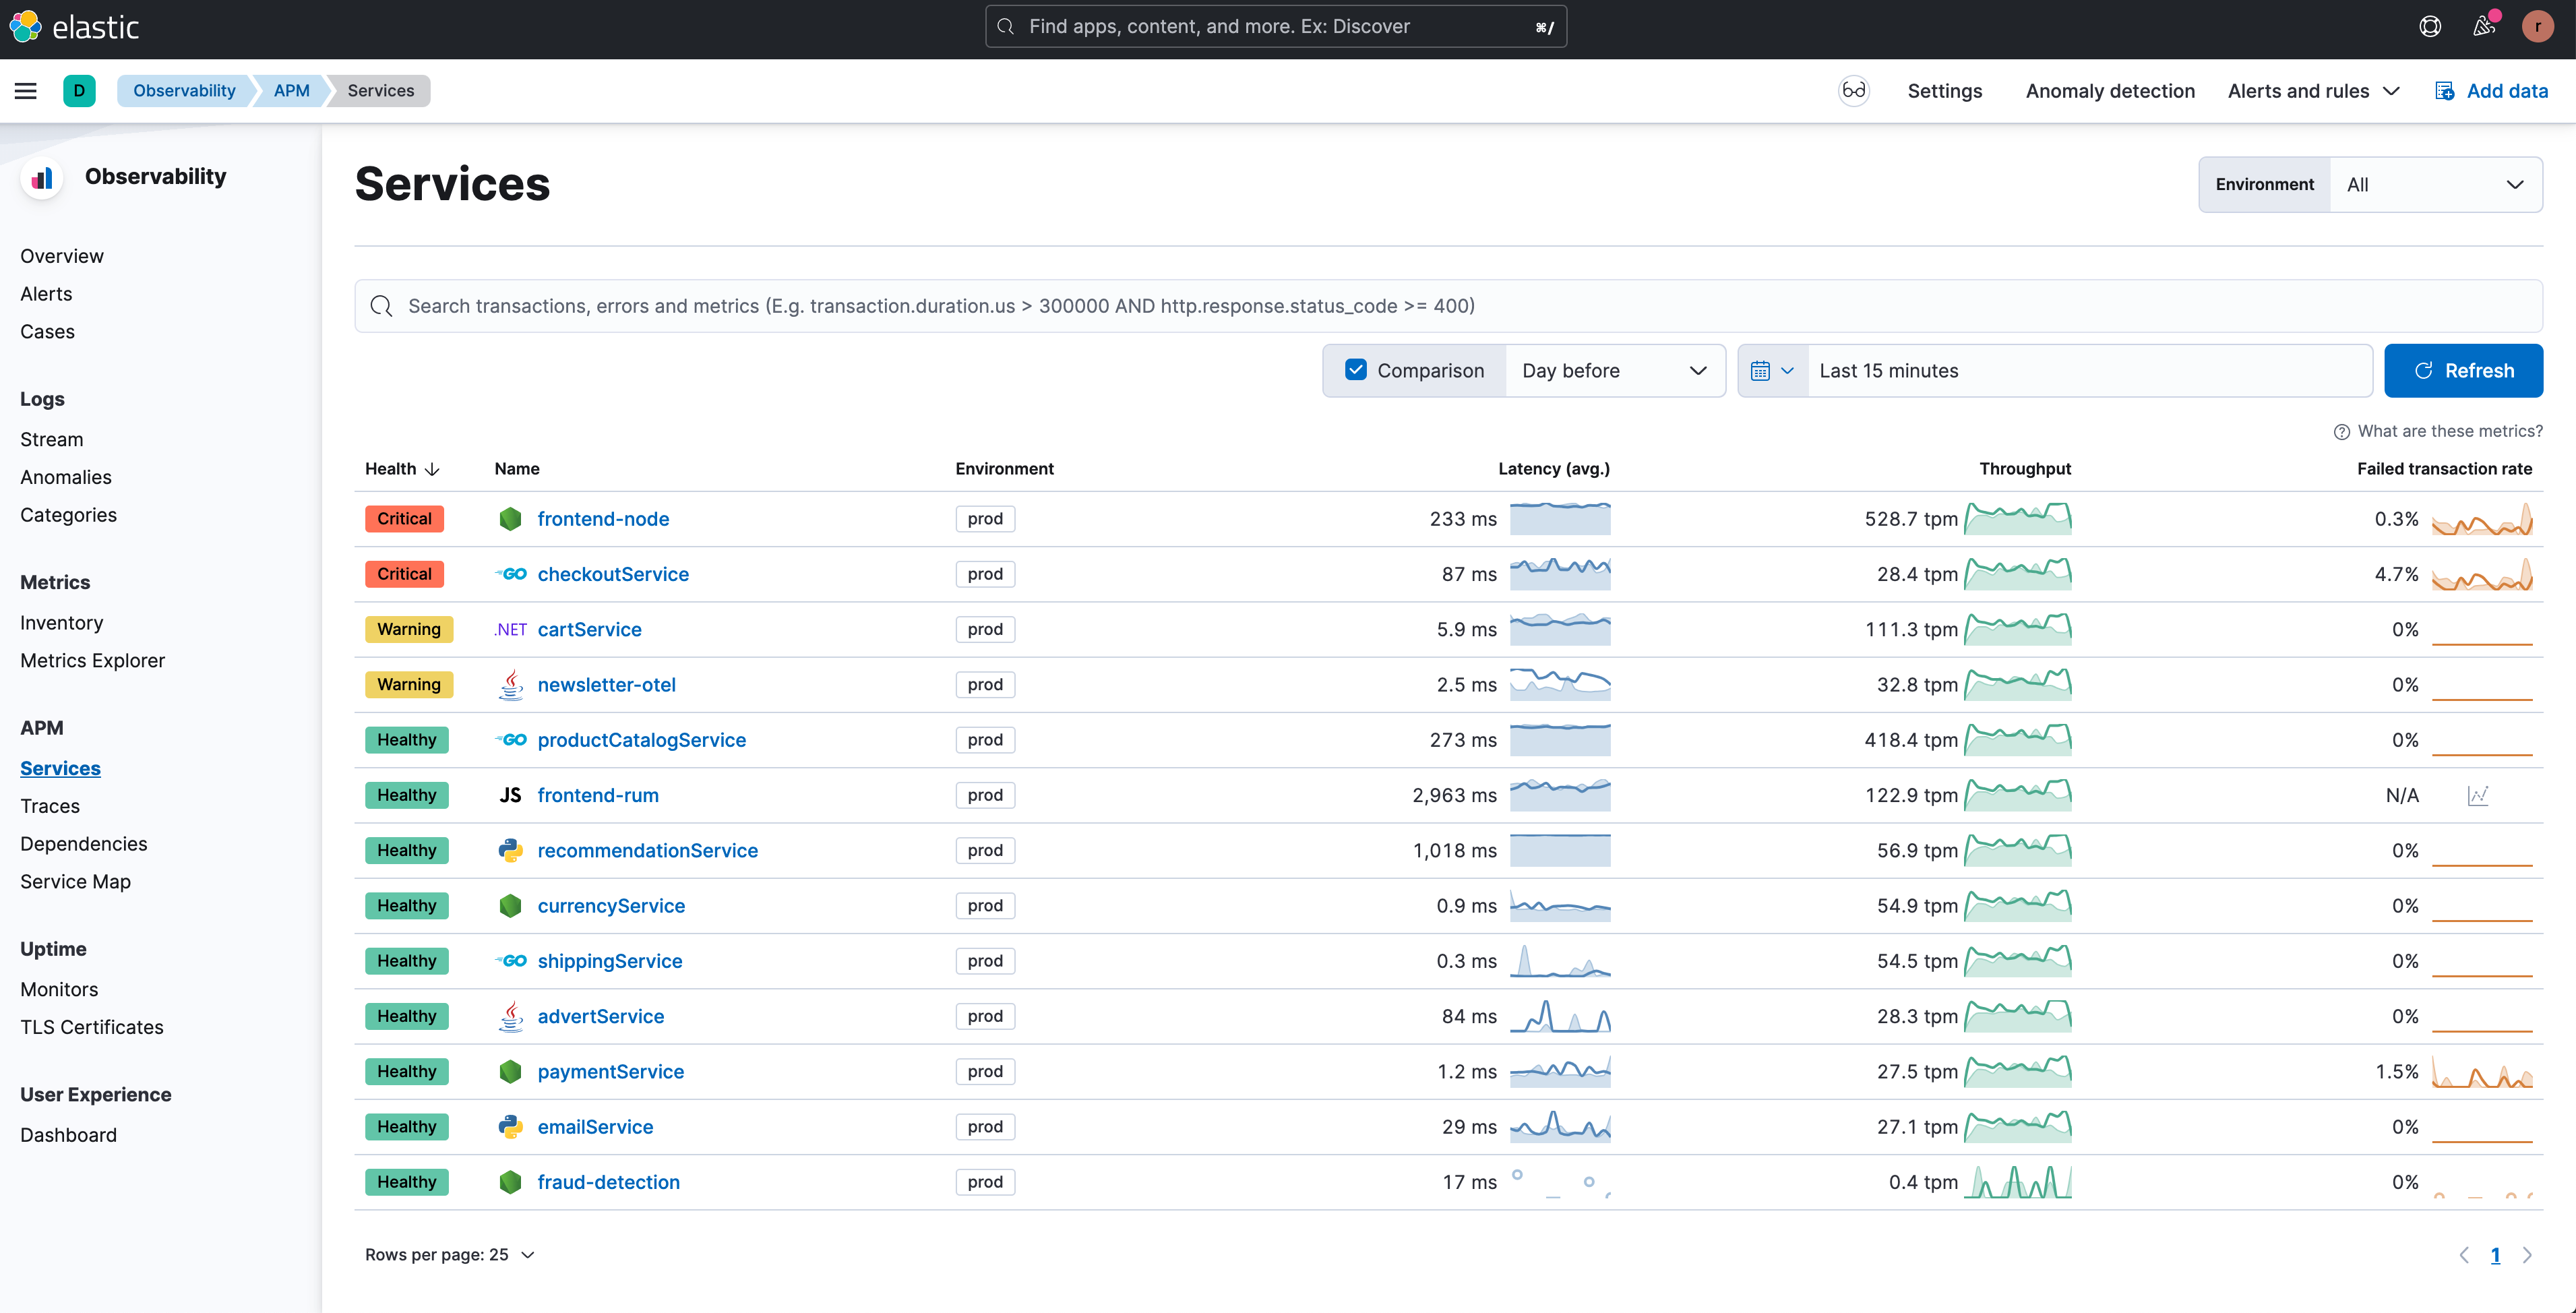Go to previous page arrow
The width and height of the screenshot is (2576, 1313).
(x=2464, y=1255)
